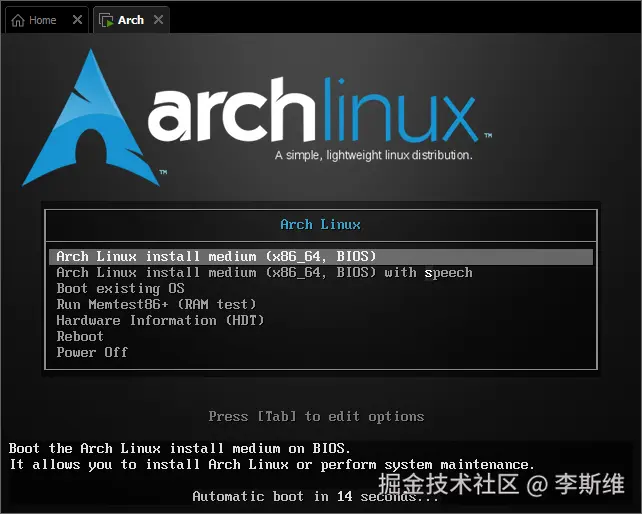Click 'A simple, lightweight linux distribution.' tagline
The image size is (642, 514).
point(374,156)
